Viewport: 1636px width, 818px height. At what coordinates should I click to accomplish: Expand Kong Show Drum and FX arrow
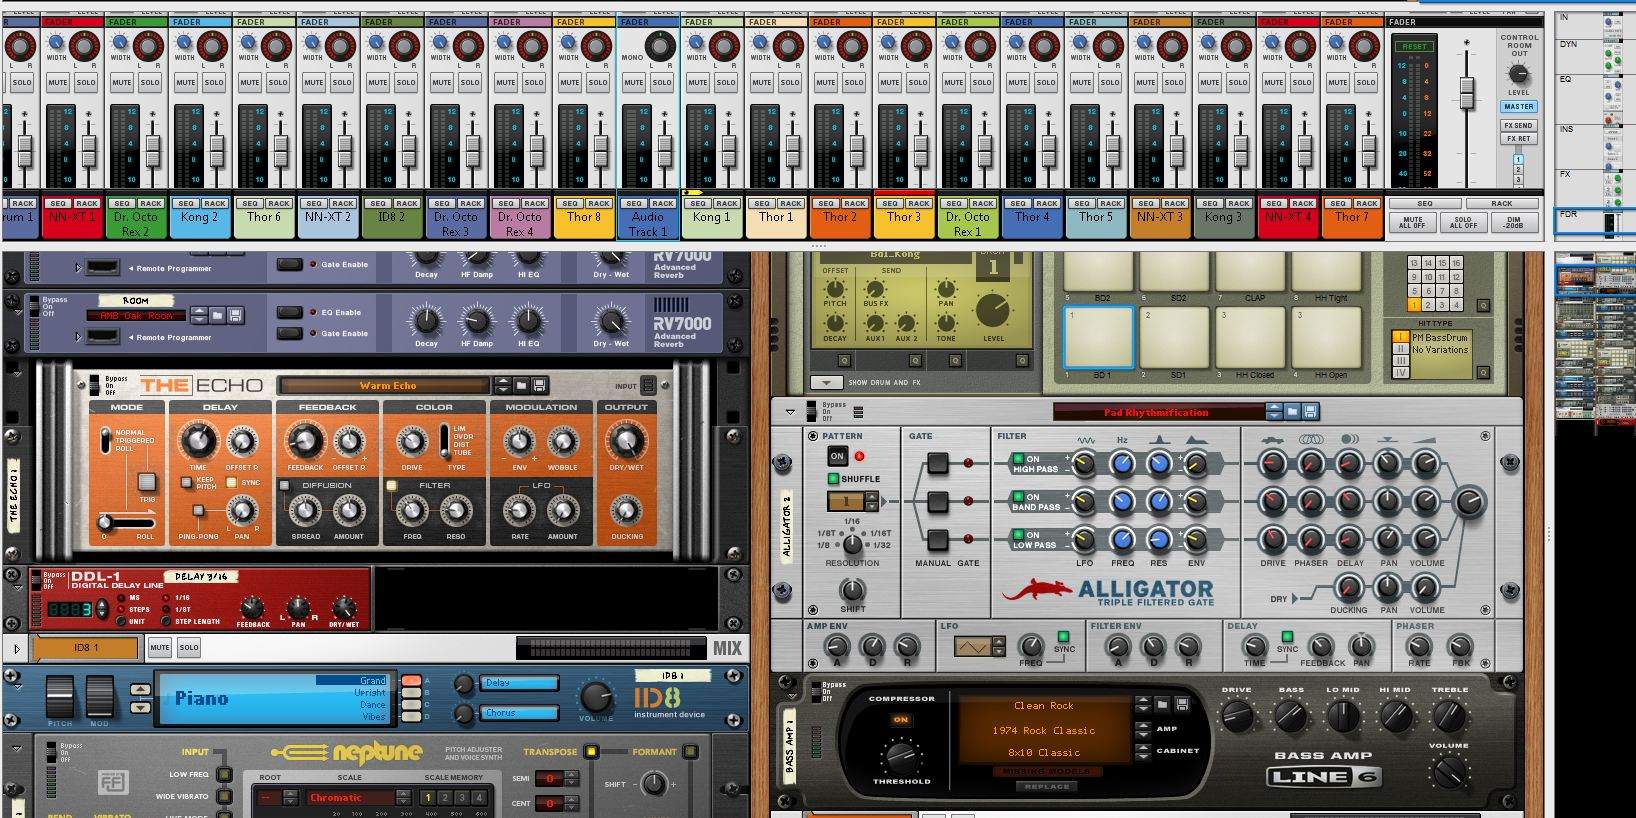(826, 382)
